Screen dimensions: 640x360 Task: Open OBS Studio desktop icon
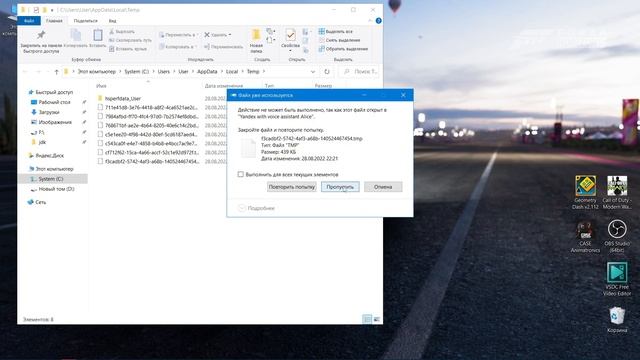click(x=617, y=236)
